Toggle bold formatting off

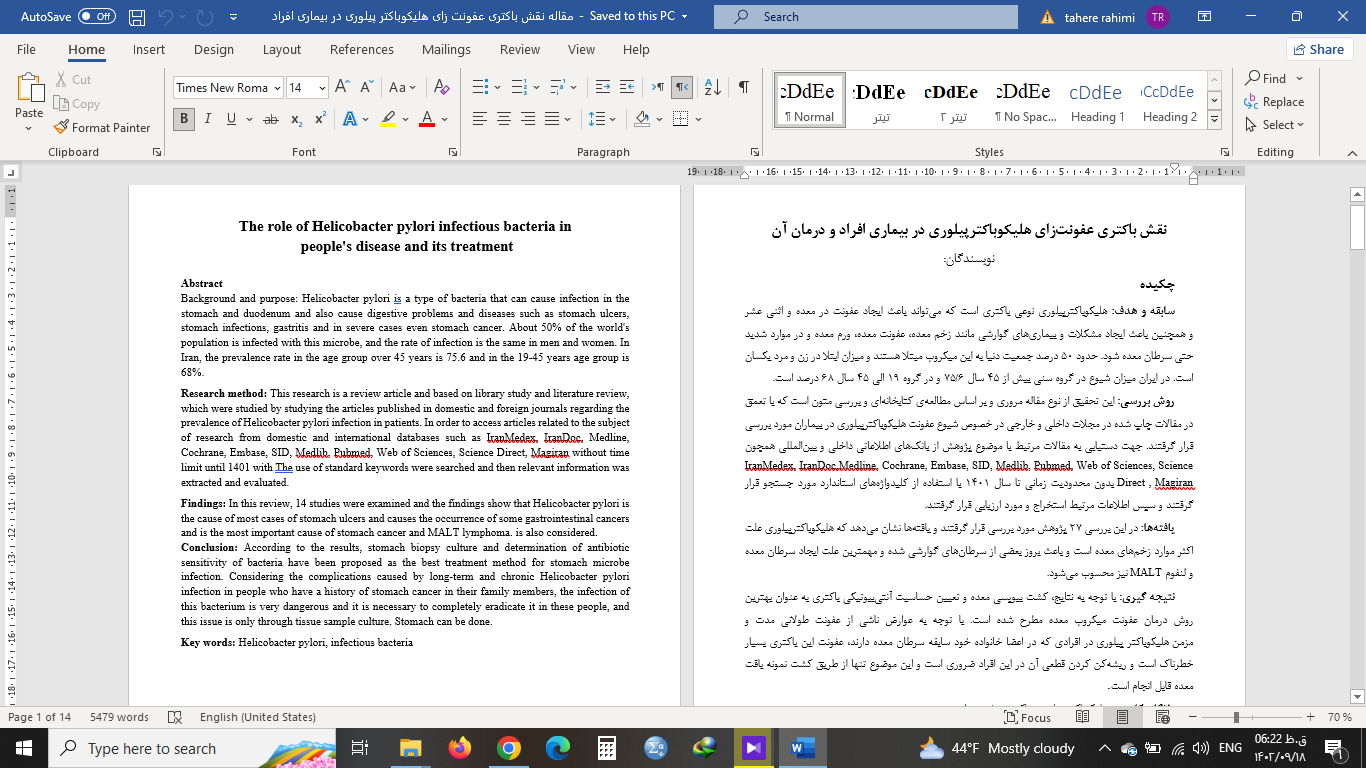(184, 119)
